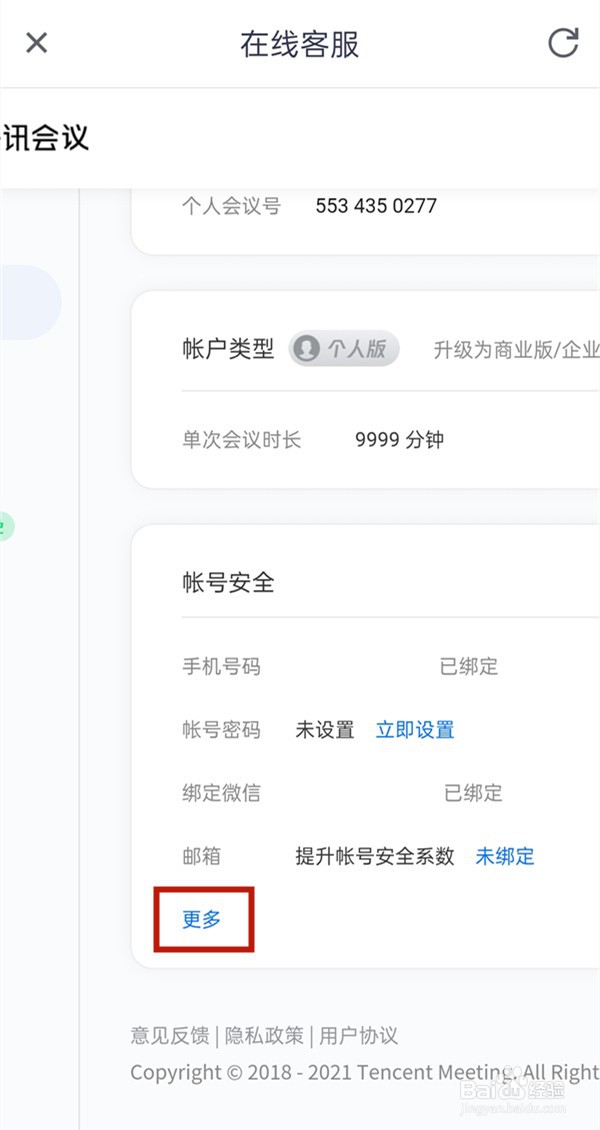Click the 在线客服 page title
The height and width of the screenshot is (1130, 600).
click(x=300, y=44)
